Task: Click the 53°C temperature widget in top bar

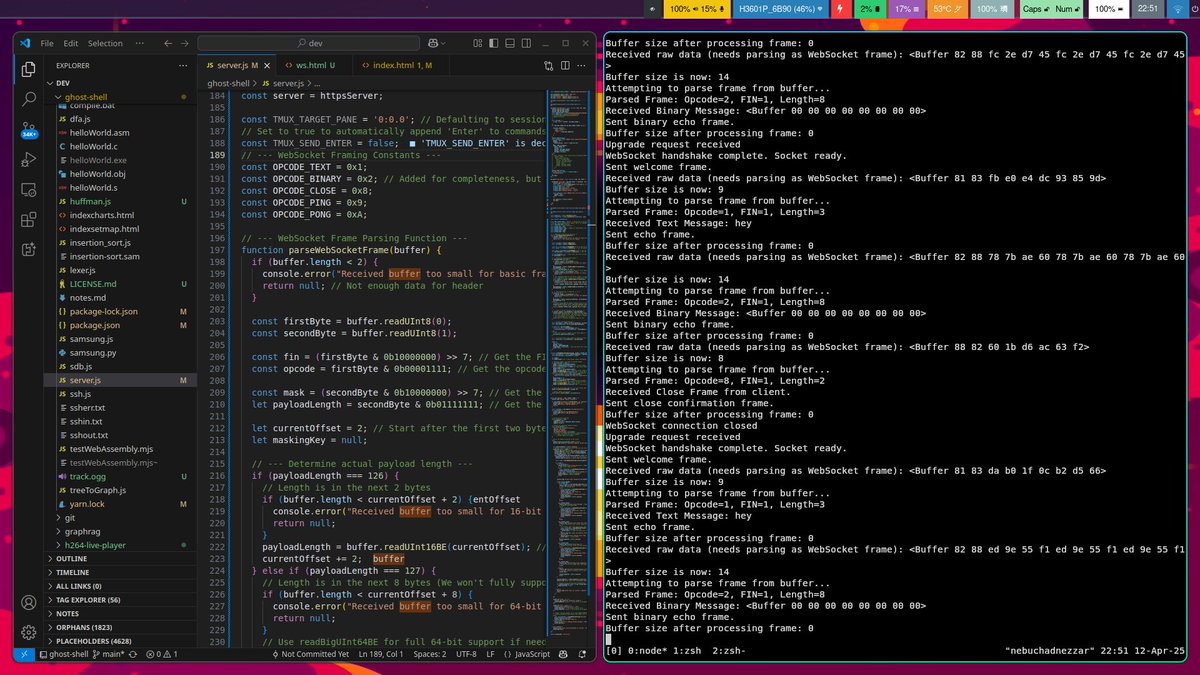Action: pyautogui.click(x=948, y=9)
